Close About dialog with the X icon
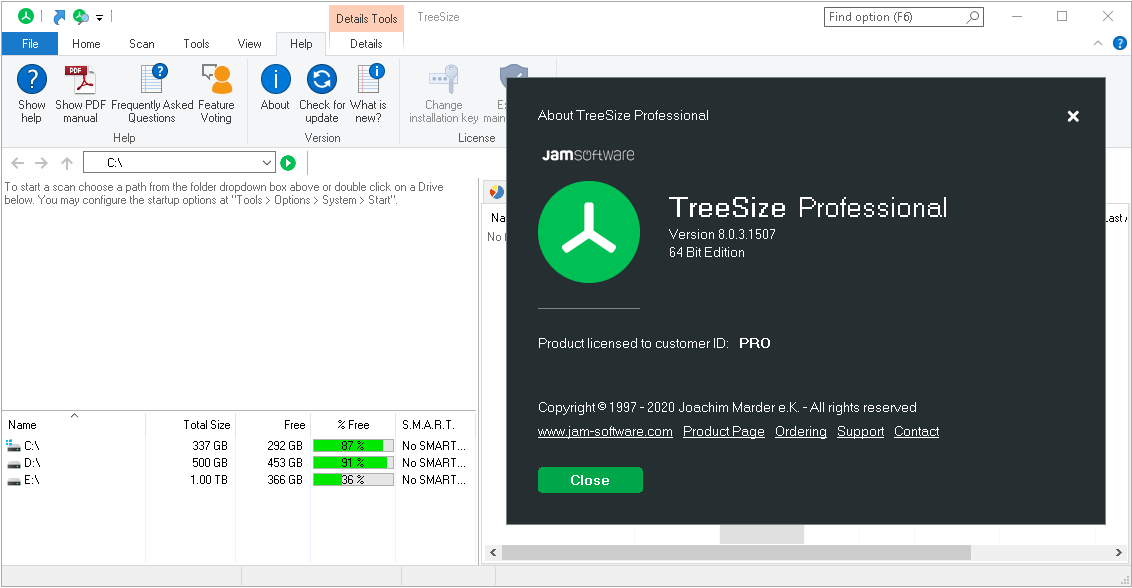 (x=1073, y=116)
